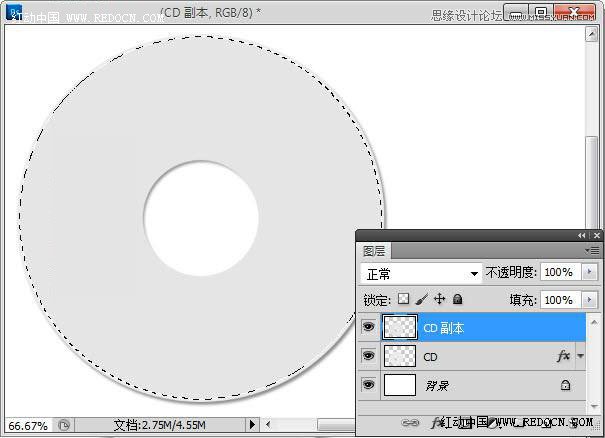The image size is (605, 438).
Task: Click the 填充 100% field
Action: click(561, 299)
